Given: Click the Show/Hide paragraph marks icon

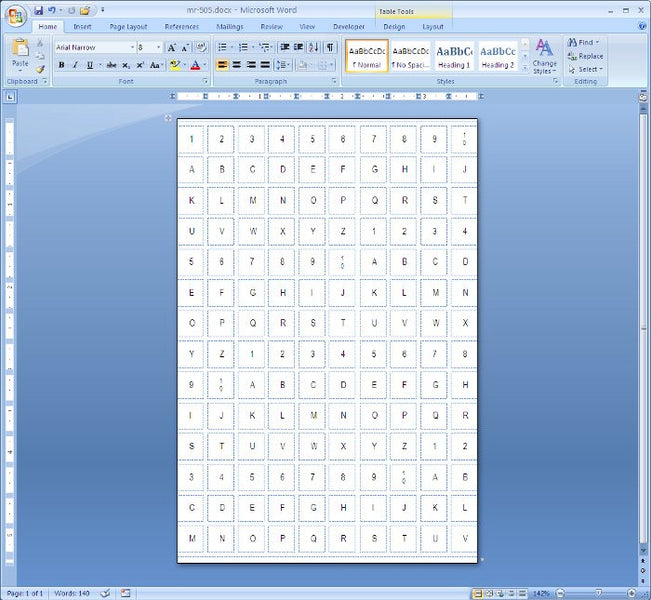Looking at the screenshot, I should click(x=330, y=47).
